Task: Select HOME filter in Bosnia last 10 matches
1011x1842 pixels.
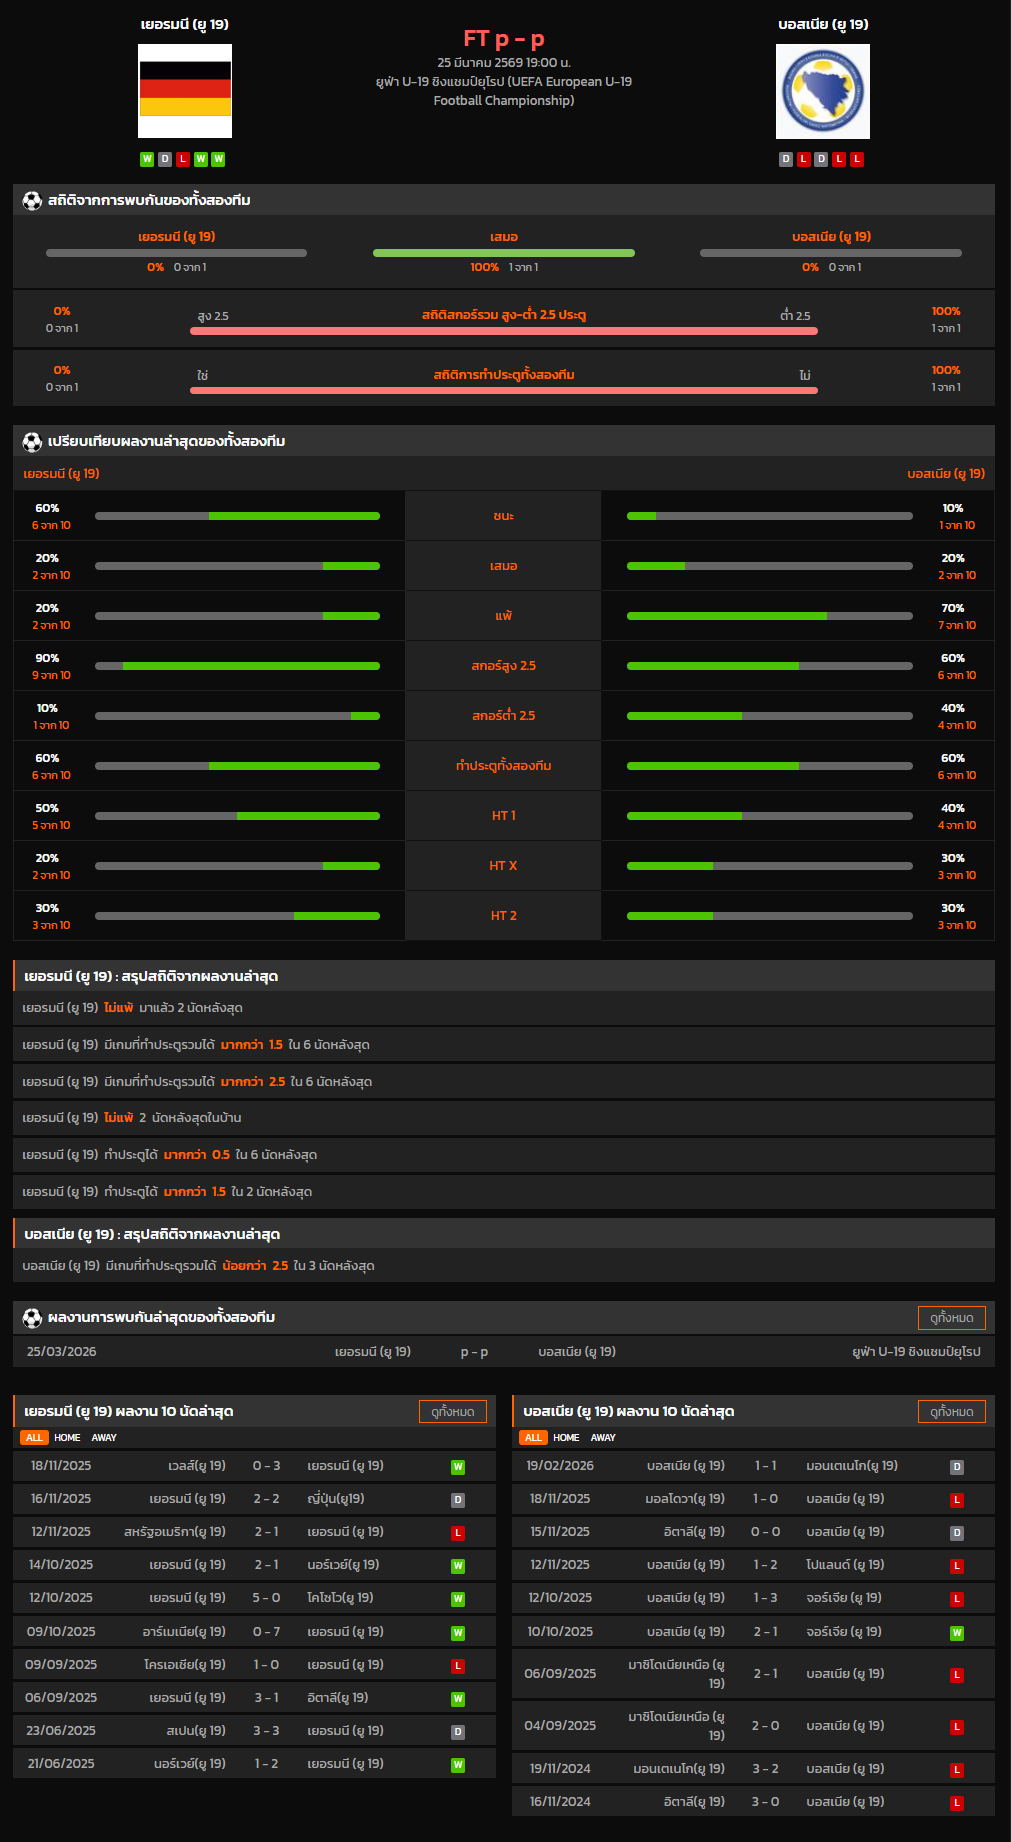Action: [x=566, y=1438]
